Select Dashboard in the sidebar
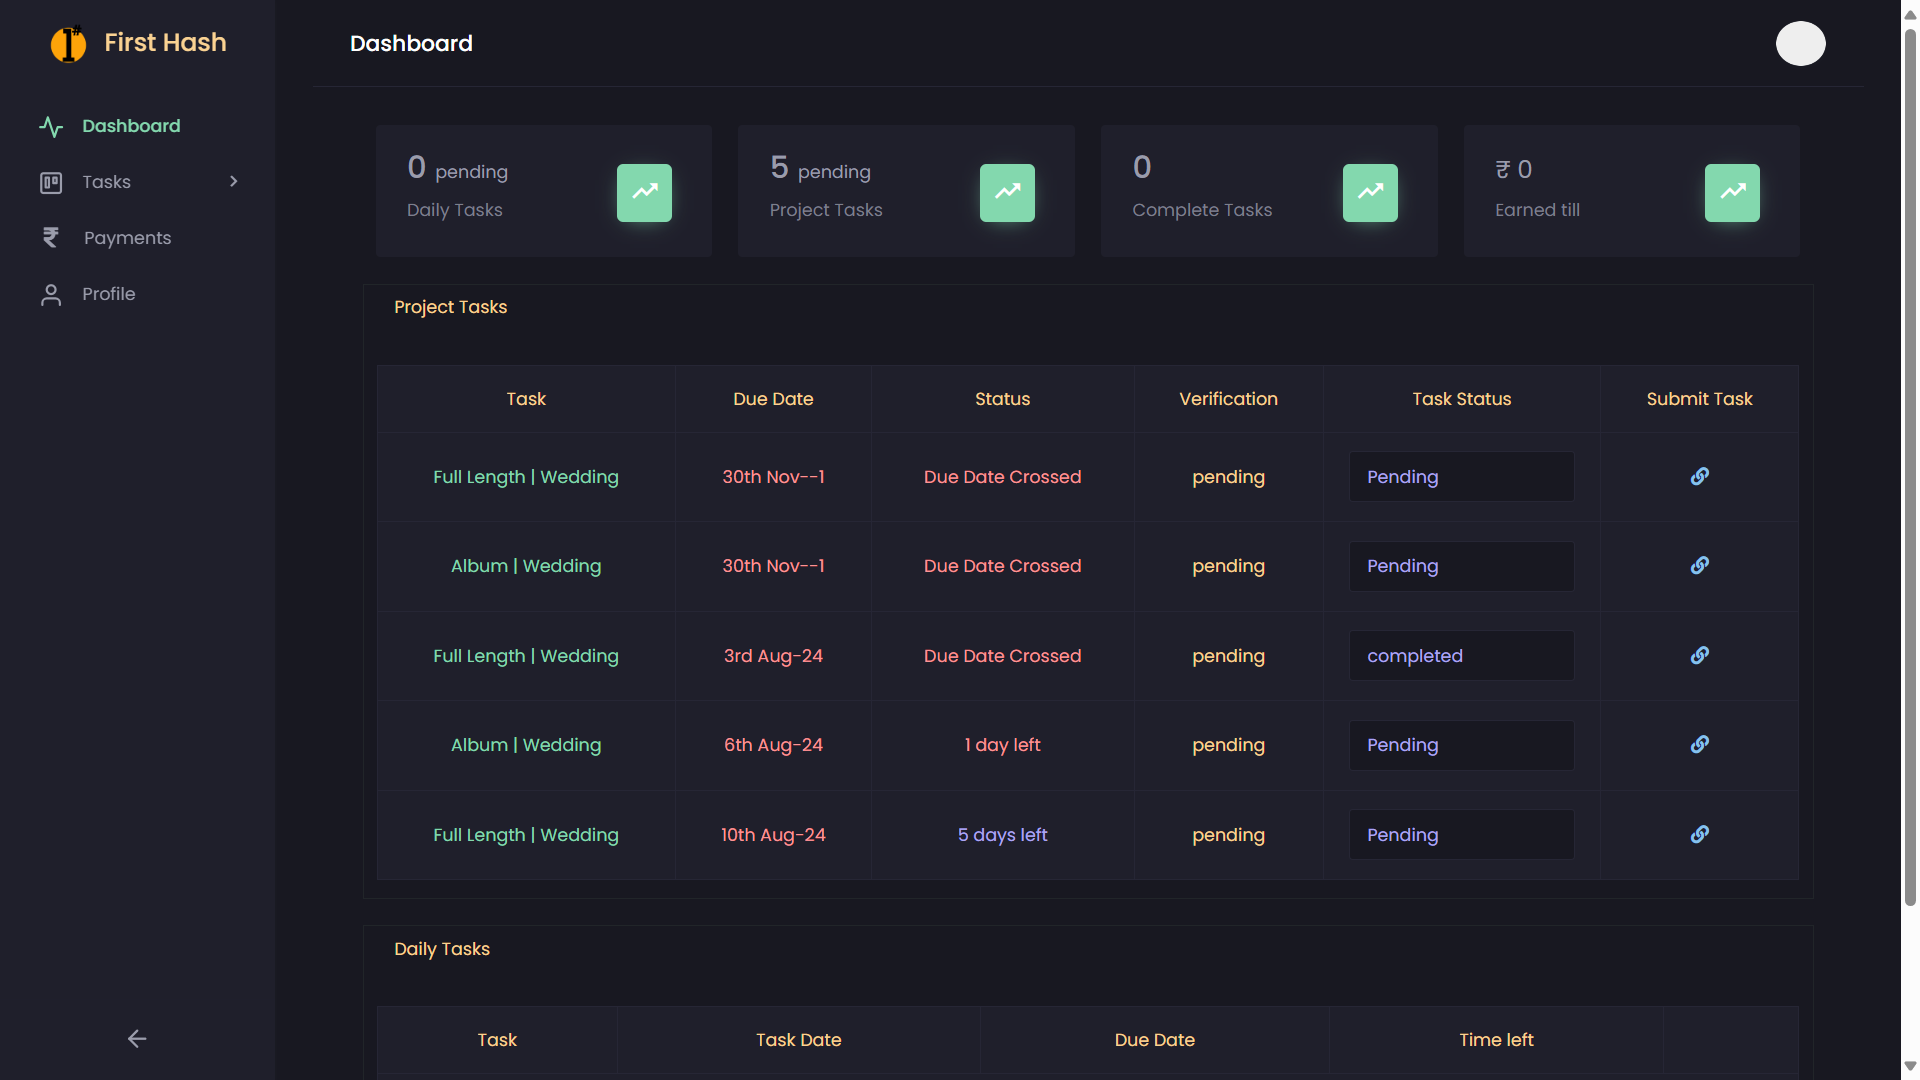Screen dimensions: 1920x1080 click(x=131, y=126)
